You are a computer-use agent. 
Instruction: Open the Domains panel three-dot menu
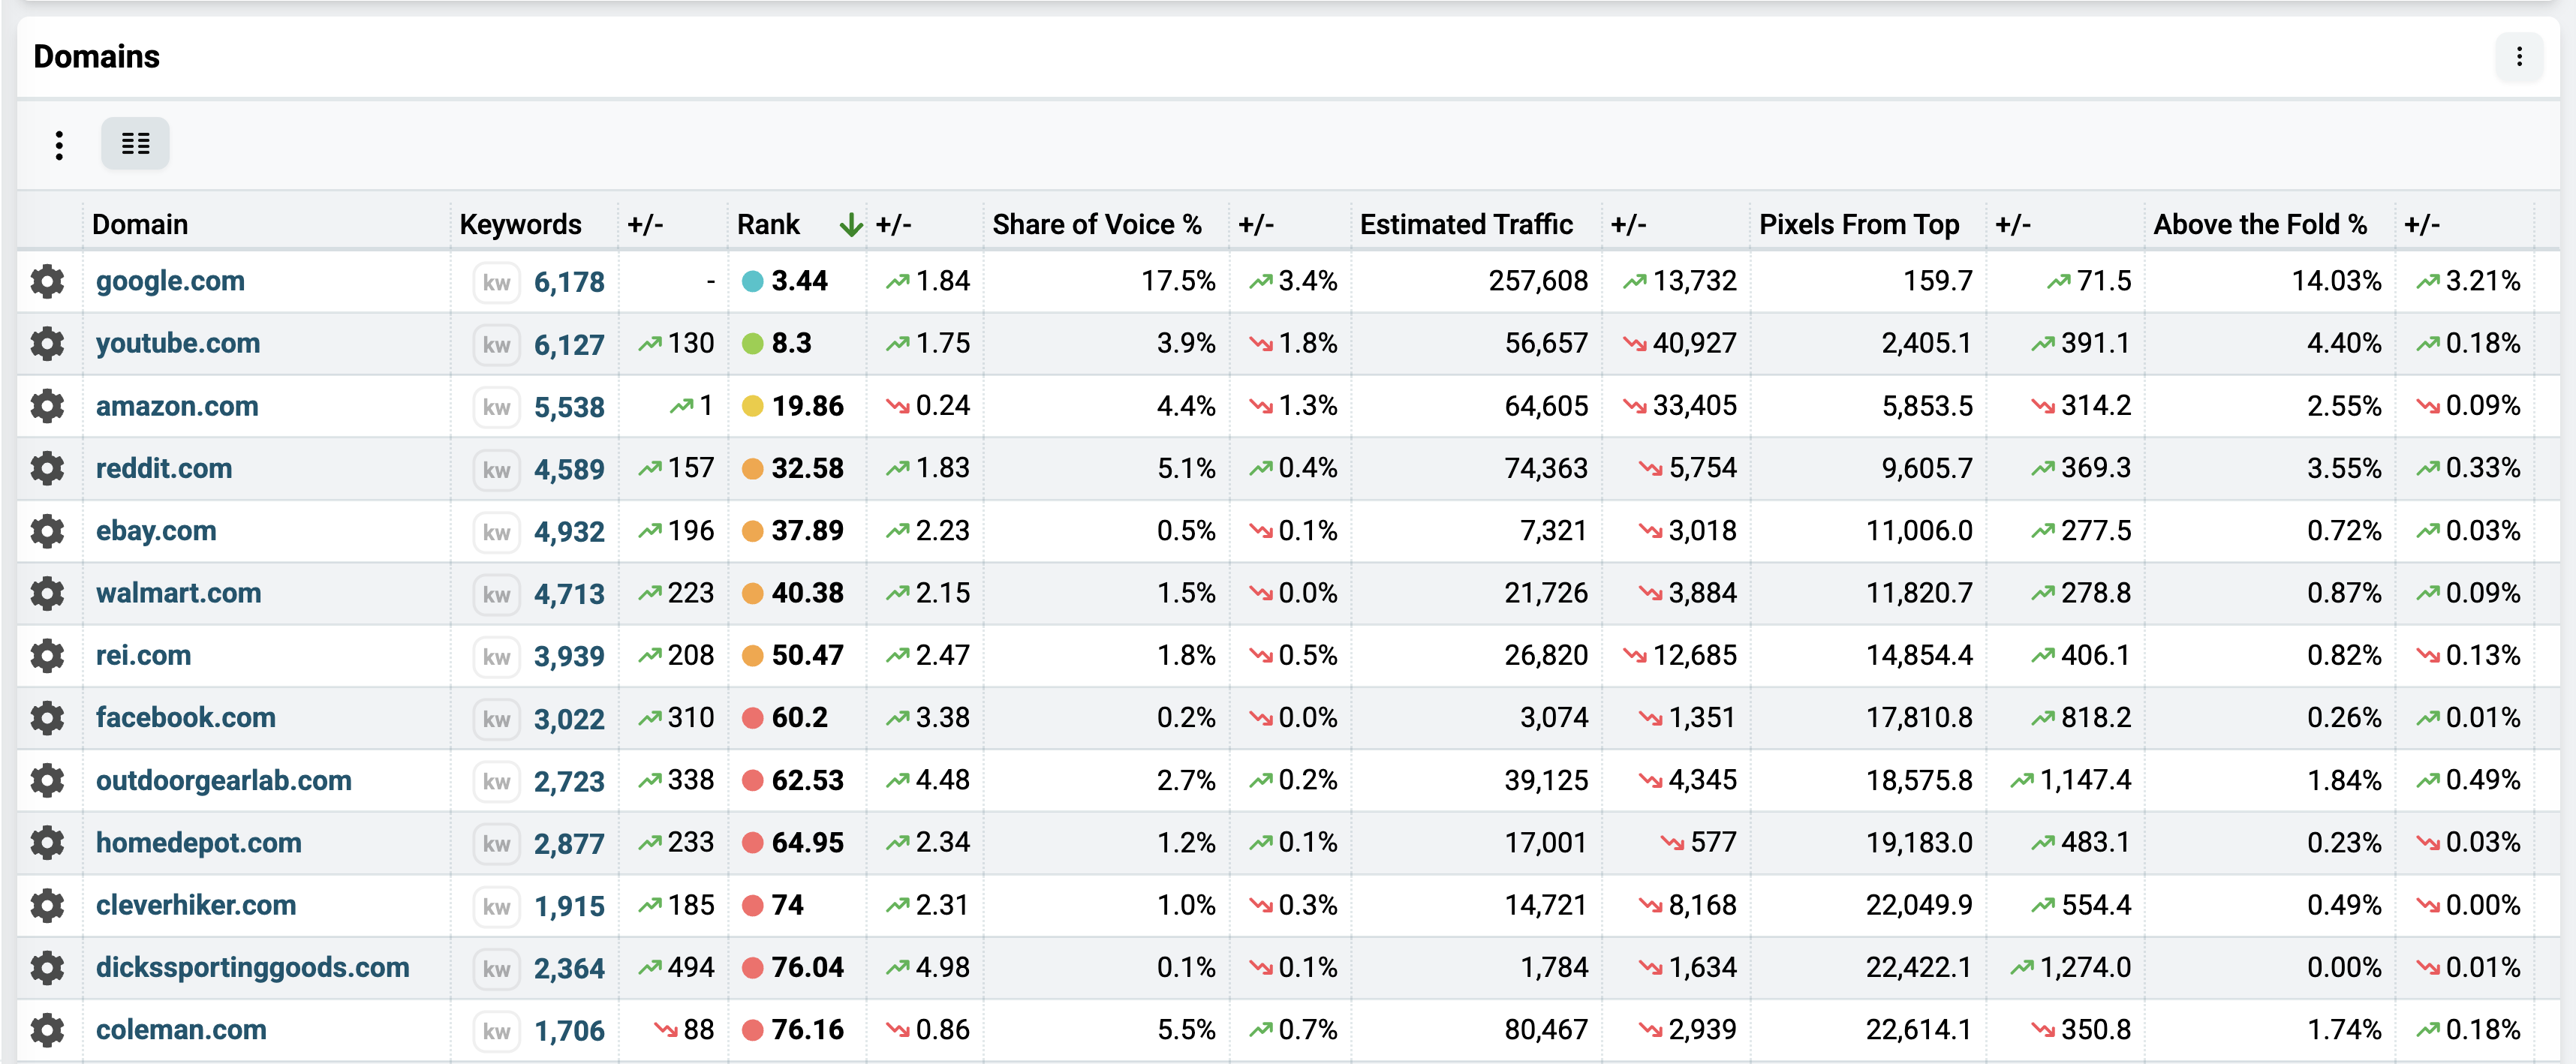[x=2518, y=57]
